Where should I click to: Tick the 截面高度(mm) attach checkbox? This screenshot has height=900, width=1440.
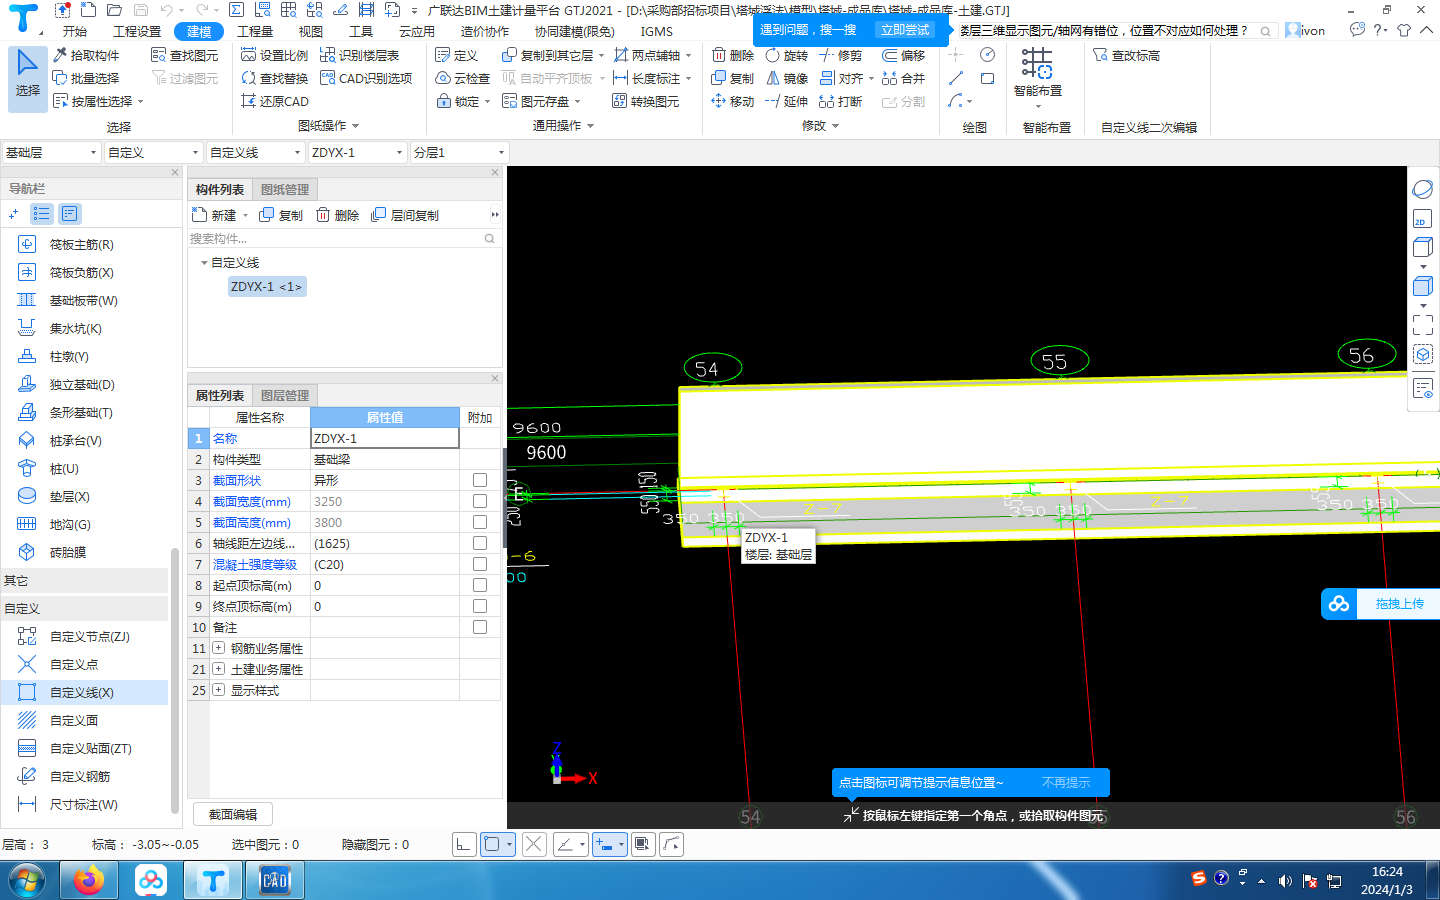(480, 522)
